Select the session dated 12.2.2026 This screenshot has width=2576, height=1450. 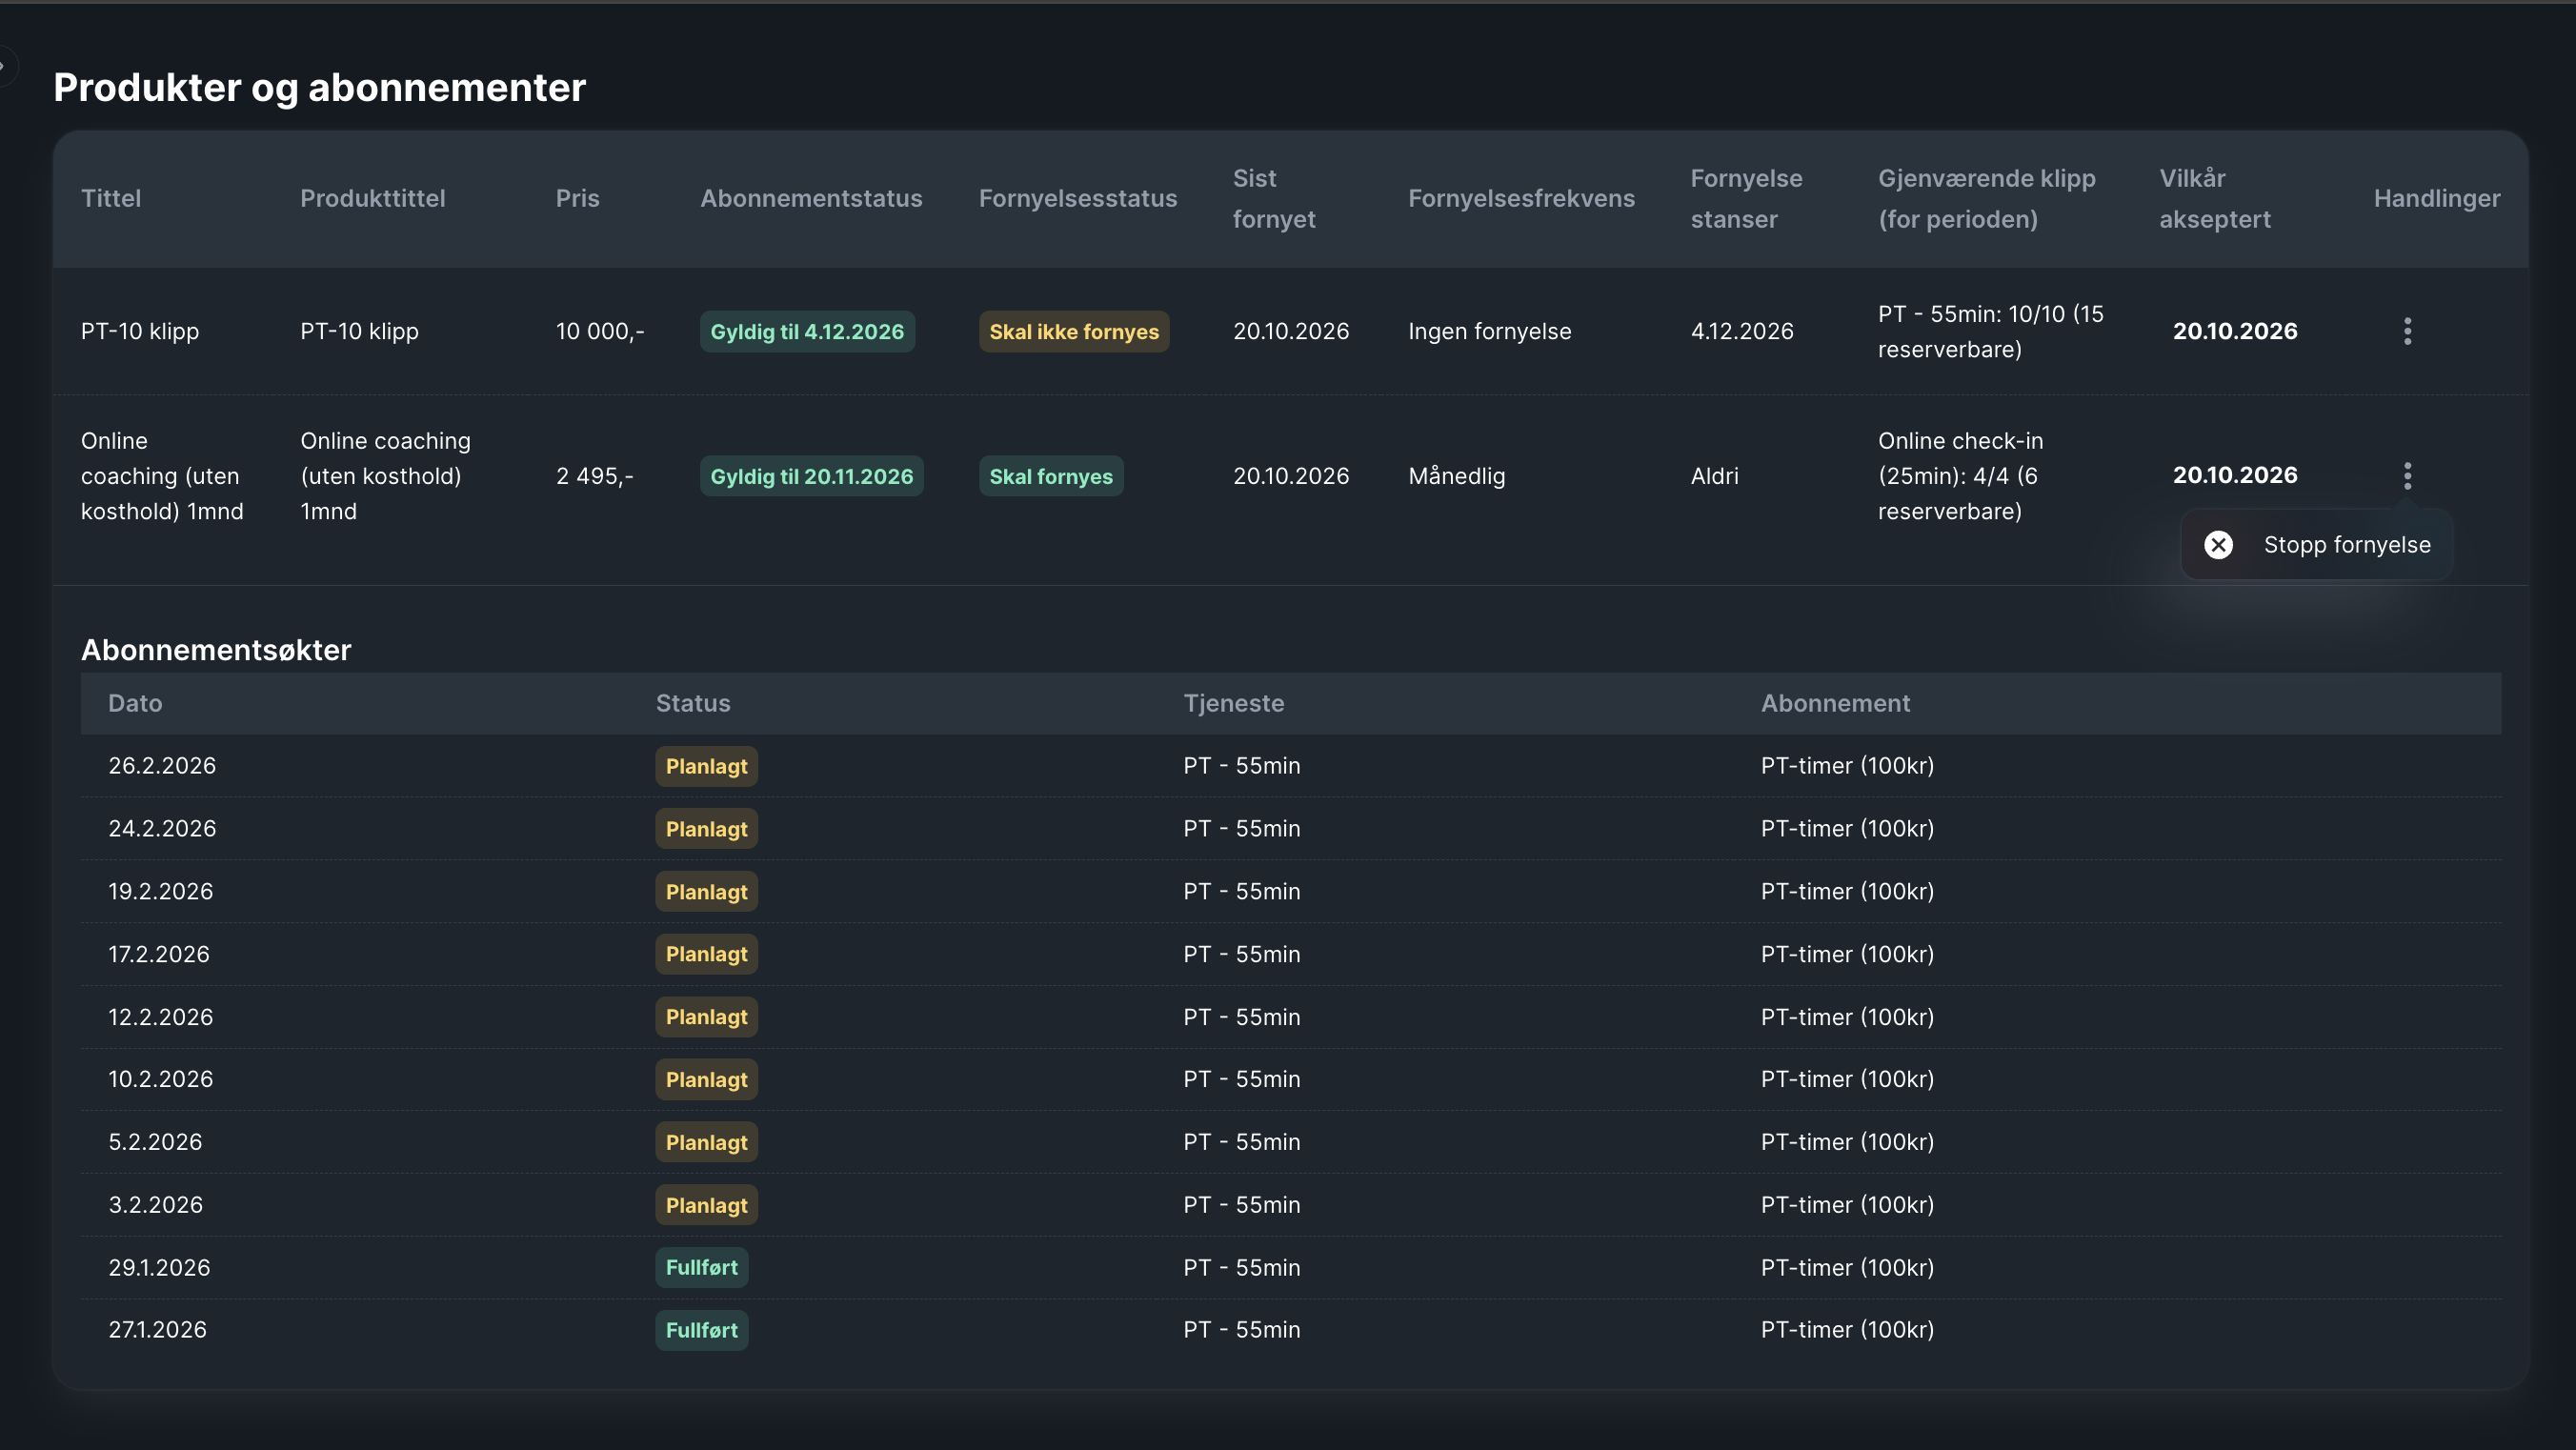1291,1017
